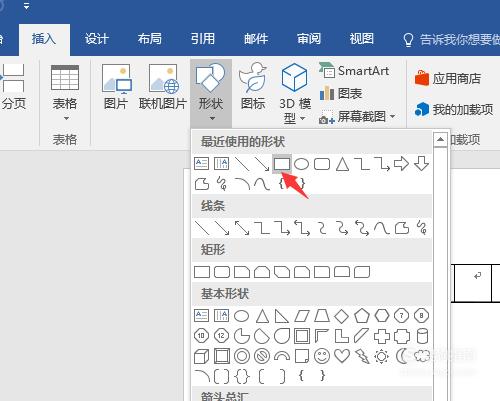Select double-arrow line in 线条 section
Viewport: 500px width, 401px height.
click(x=242, y=228)
